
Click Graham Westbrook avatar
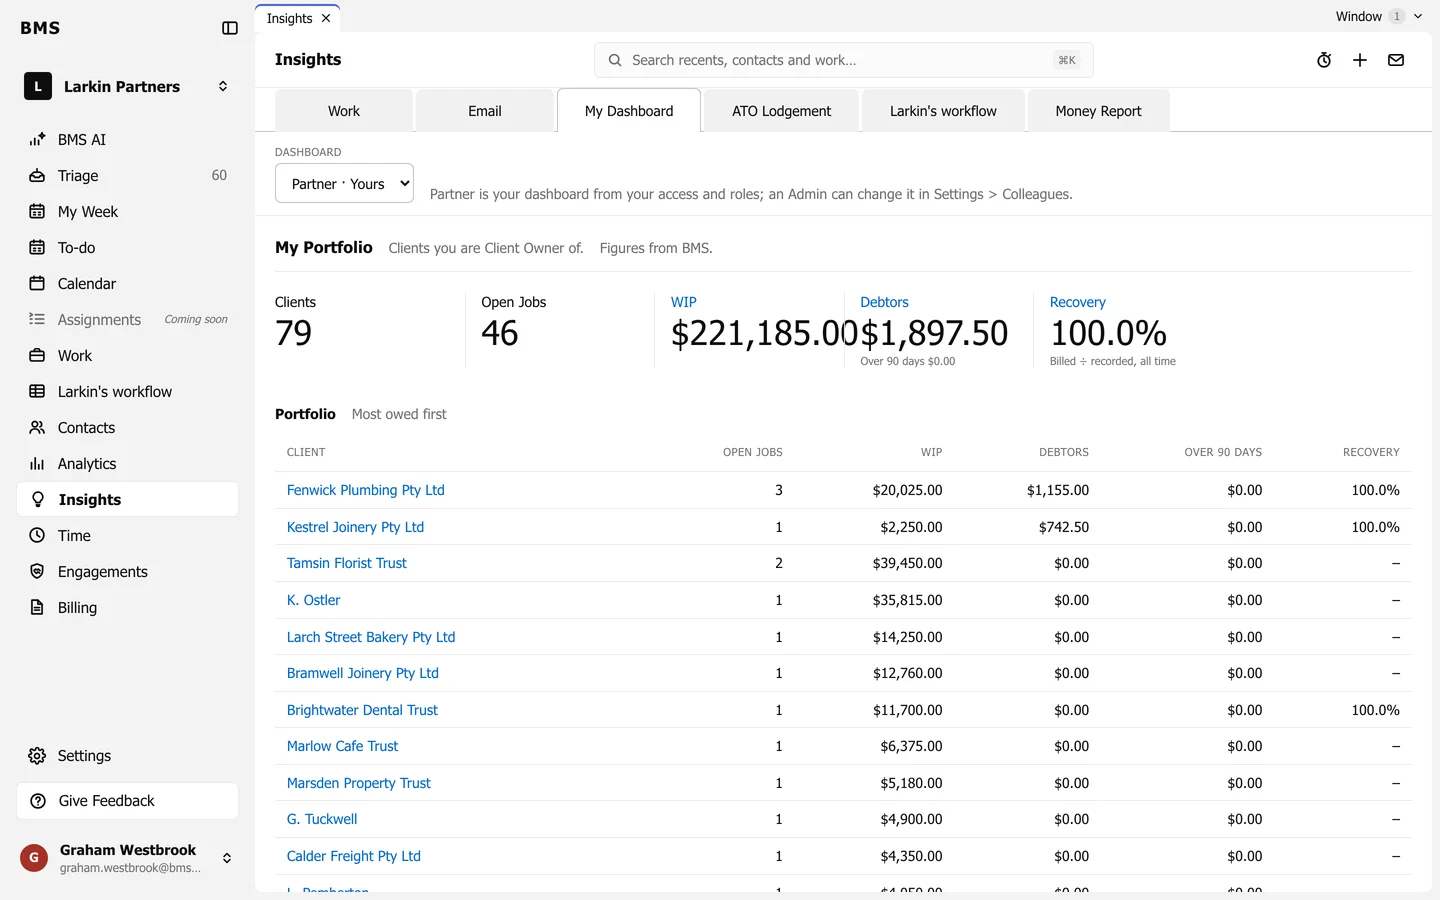click(34, 858)
